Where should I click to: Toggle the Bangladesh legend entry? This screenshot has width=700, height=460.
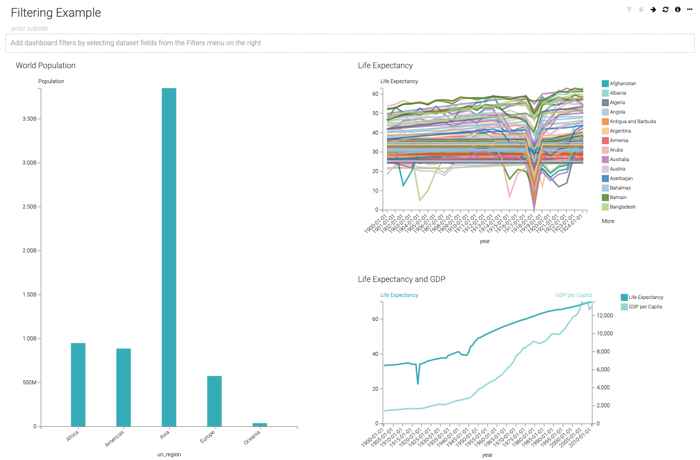point(621,207)
